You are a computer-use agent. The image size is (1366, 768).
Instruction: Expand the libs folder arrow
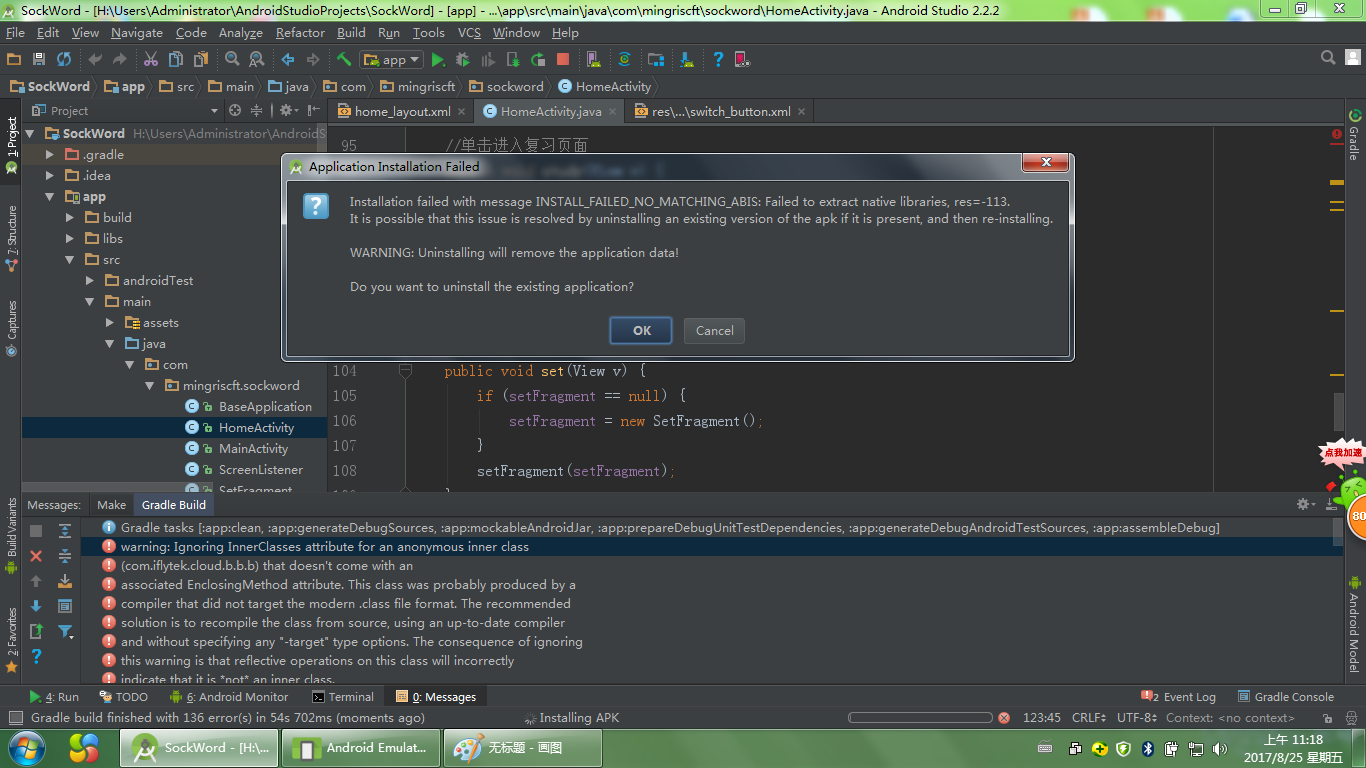70,239
